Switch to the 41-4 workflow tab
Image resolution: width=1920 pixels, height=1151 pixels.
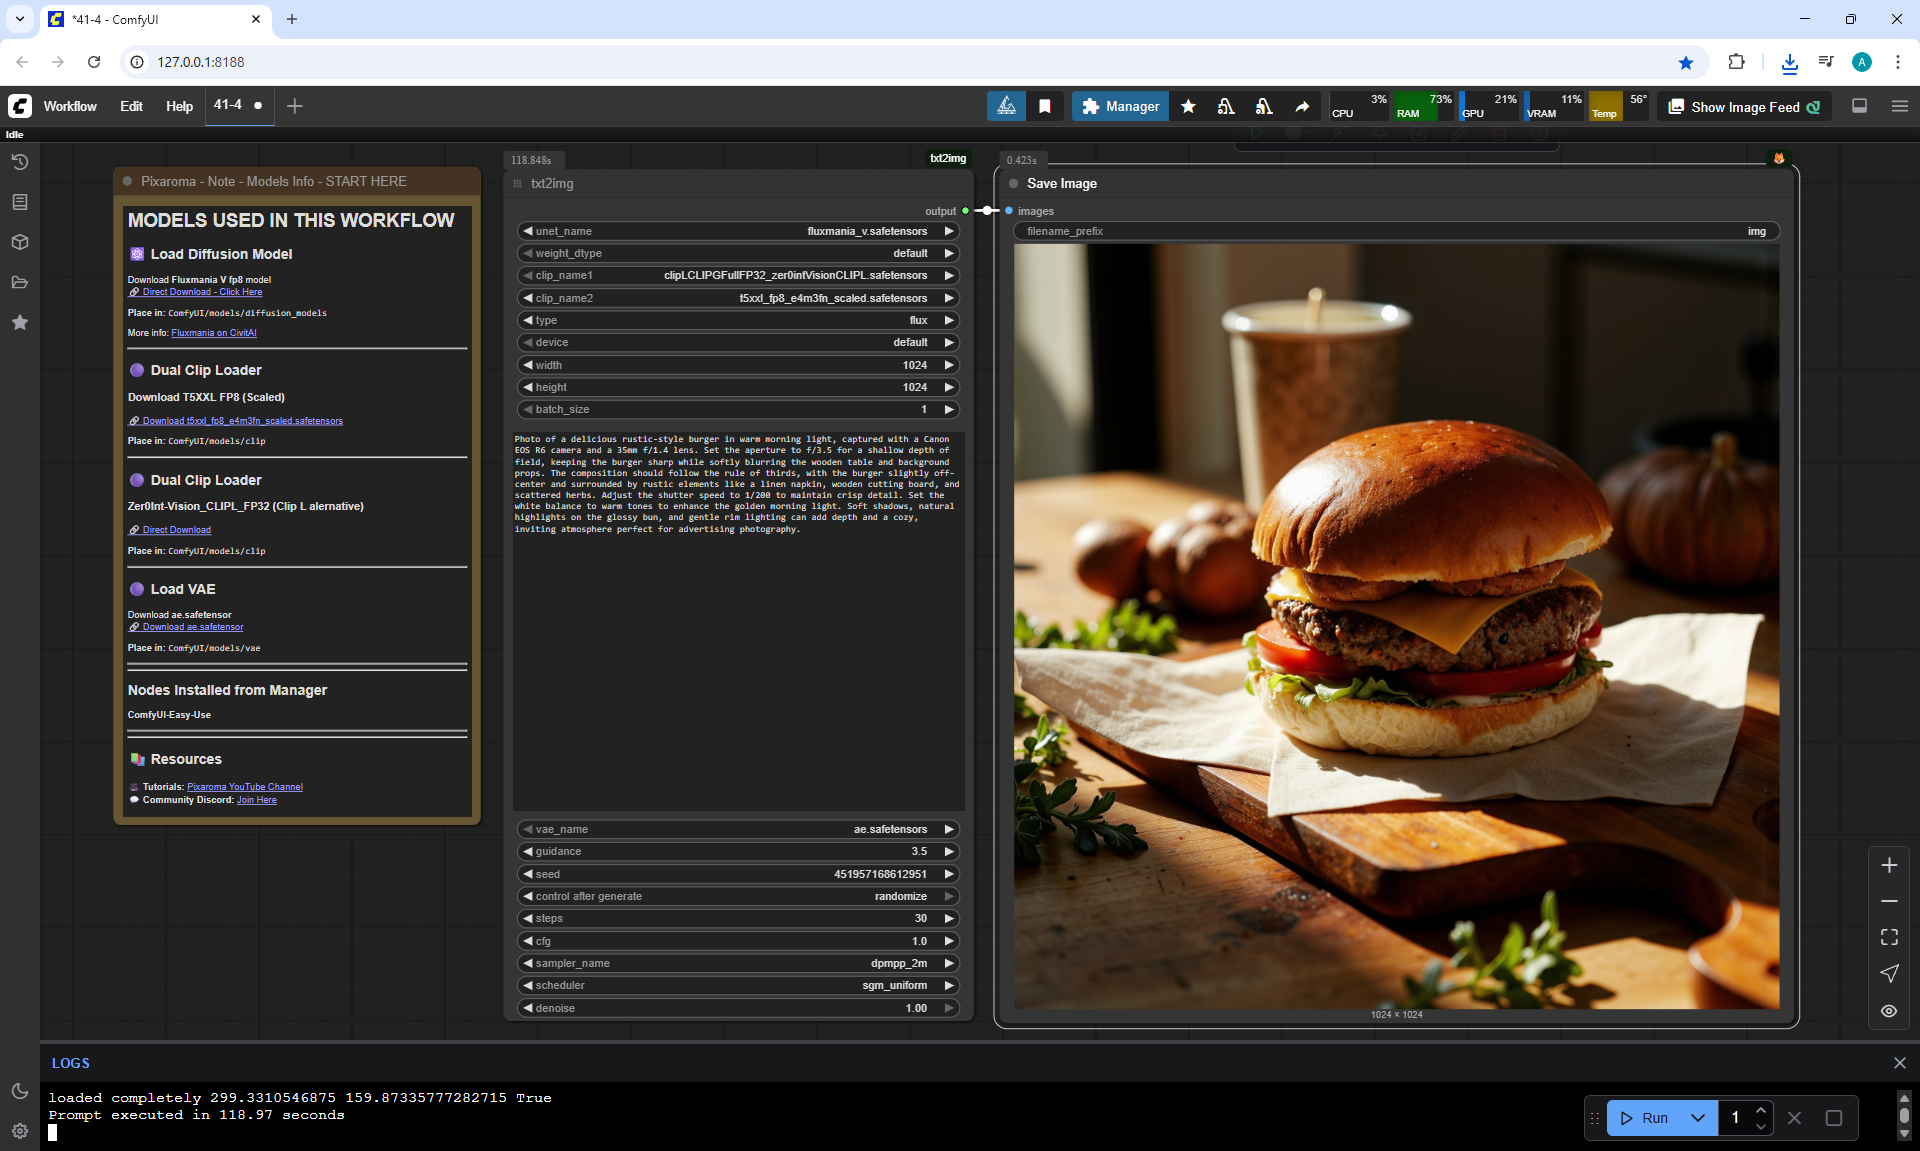coord(228,105)
